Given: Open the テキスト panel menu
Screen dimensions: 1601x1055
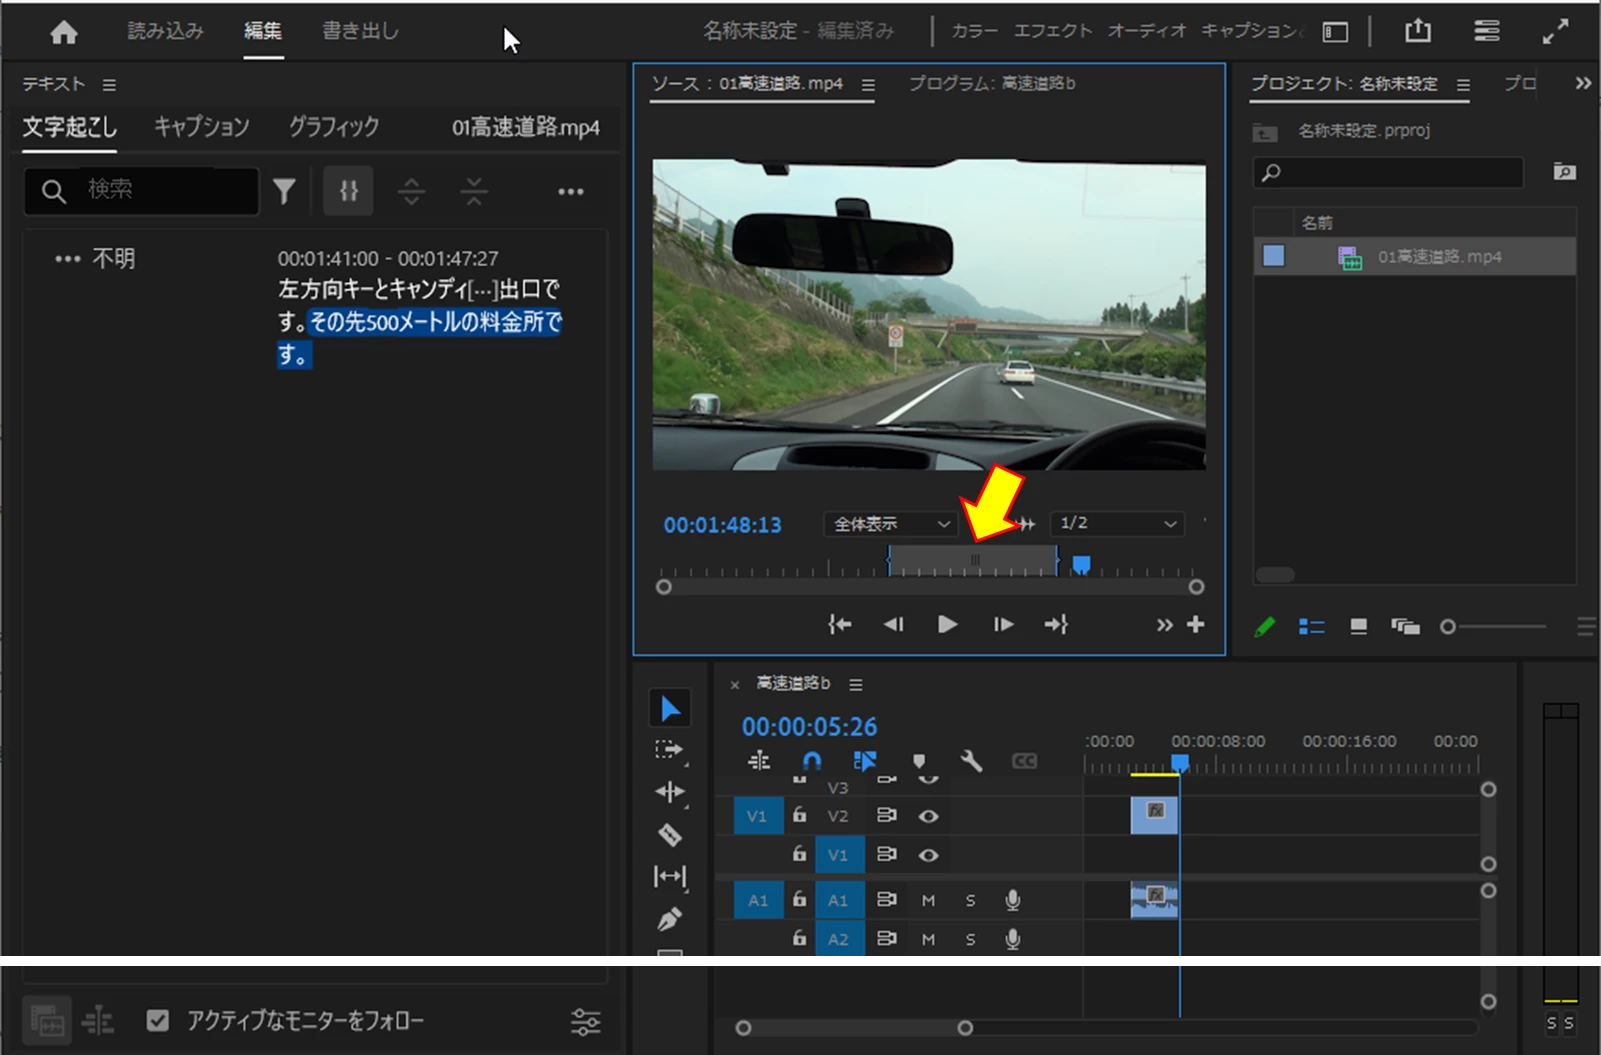Looking at the screenshot, I should point(109,85).
